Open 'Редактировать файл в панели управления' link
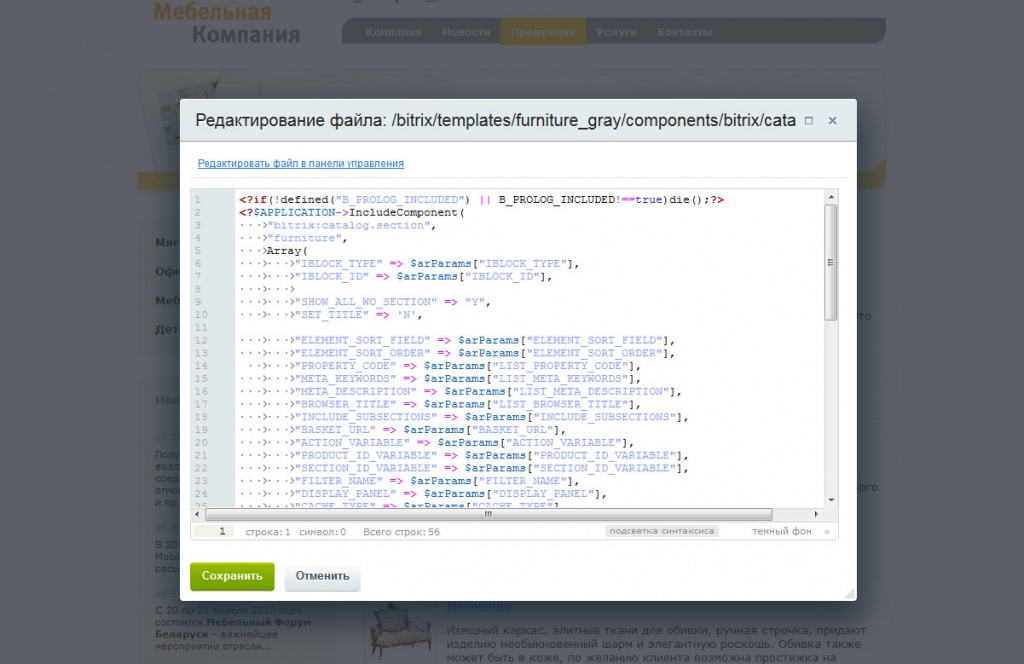The image size is (1024, 664). (300, 163)
